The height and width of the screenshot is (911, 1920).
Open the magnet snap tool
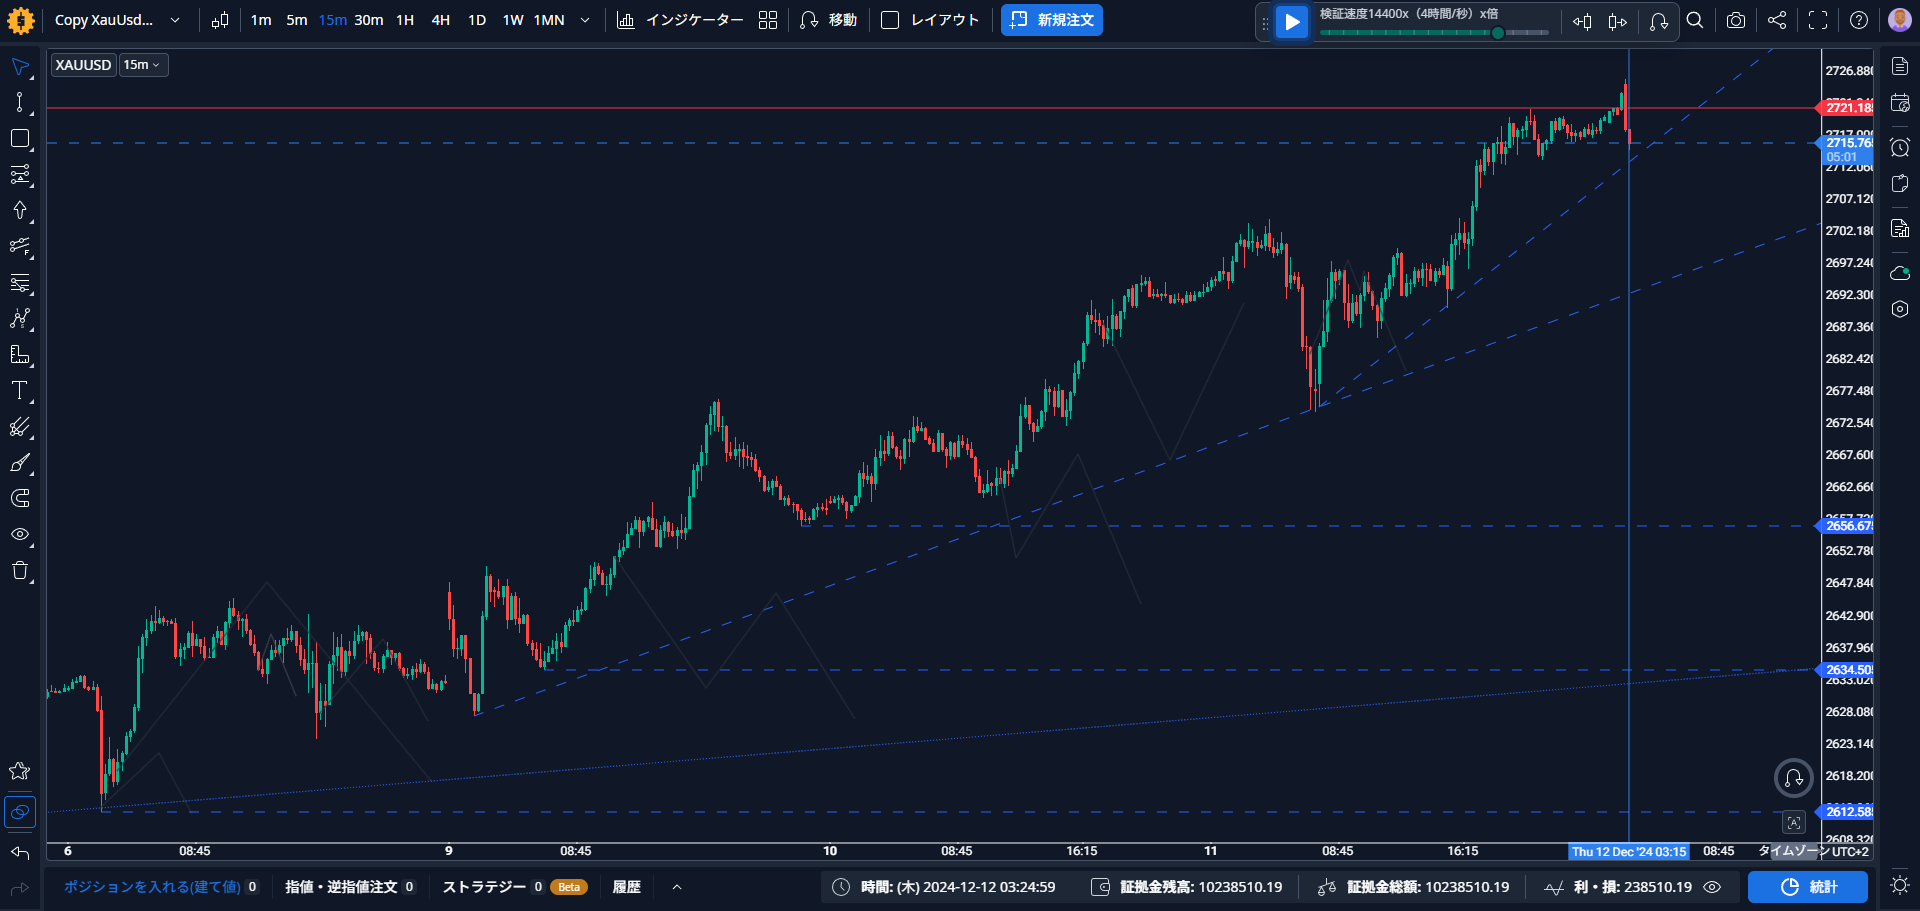pos(19,498)
